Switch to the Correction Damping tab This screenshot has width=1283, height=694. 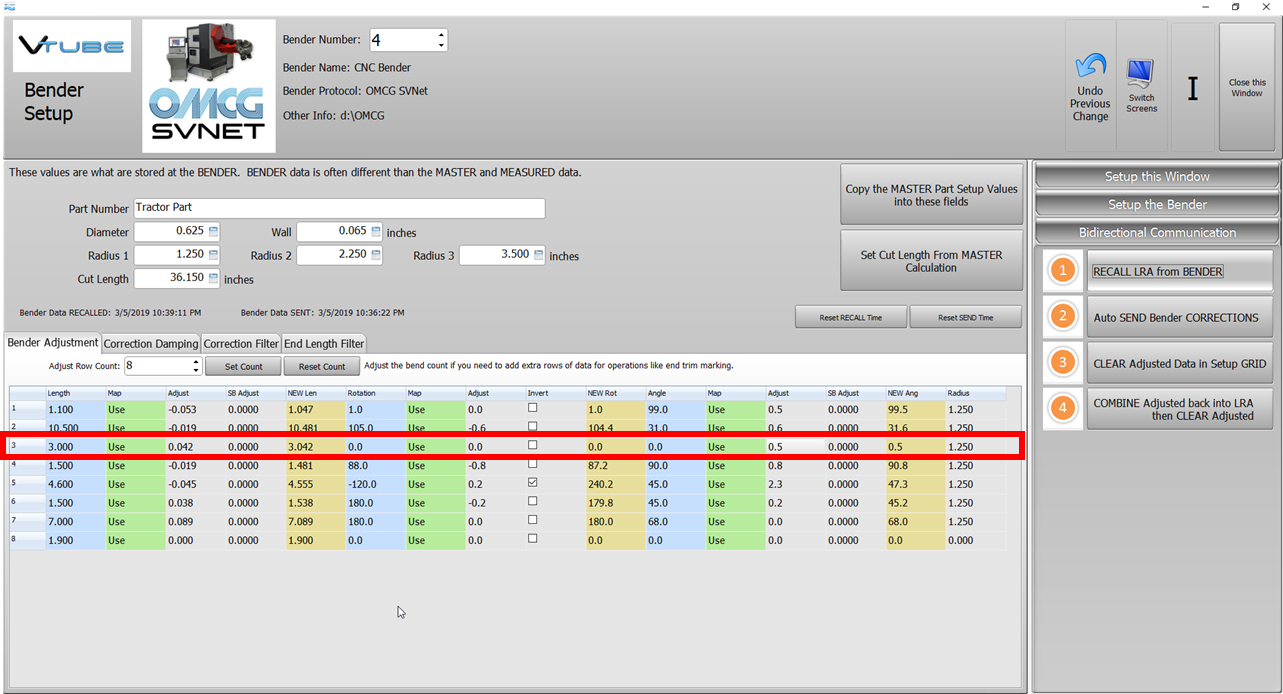pos(151,344)
